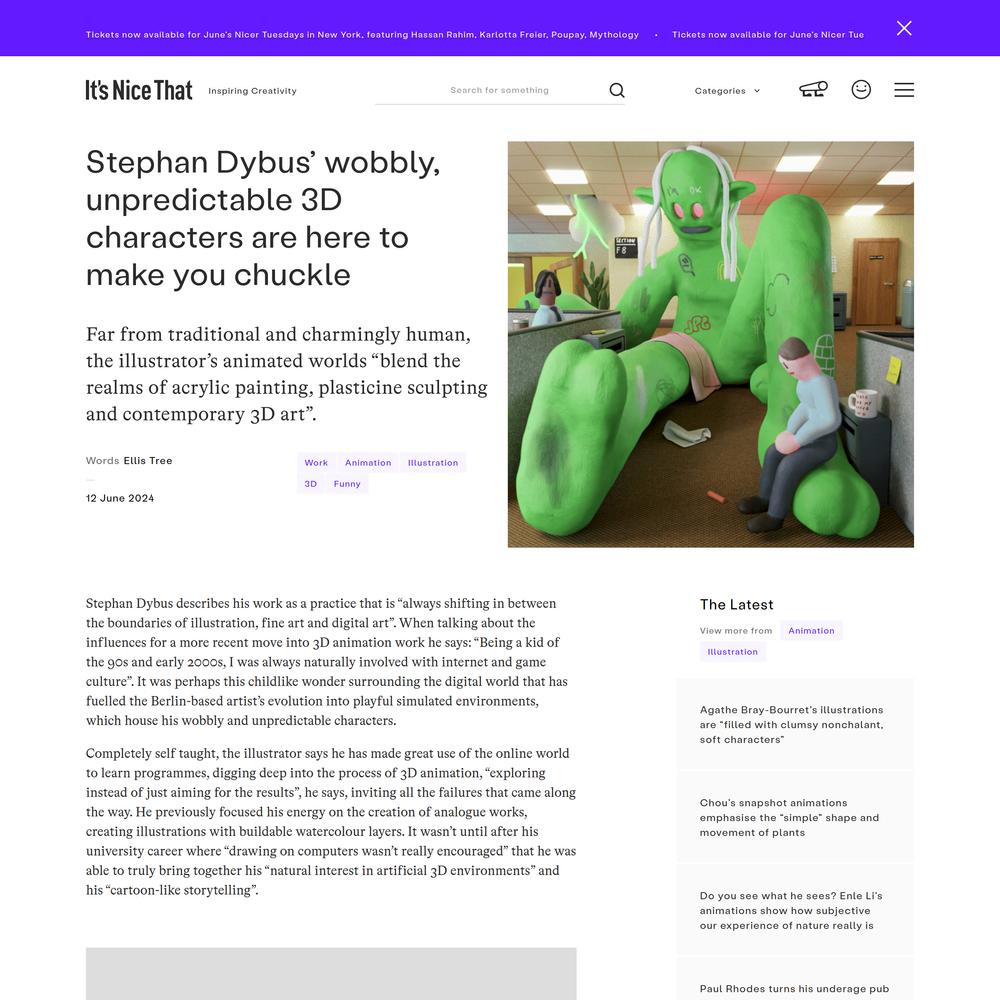The height and width of the screenshot is (1000, 1000).
Task: Select the Work tag
Action: coord(316,463)
